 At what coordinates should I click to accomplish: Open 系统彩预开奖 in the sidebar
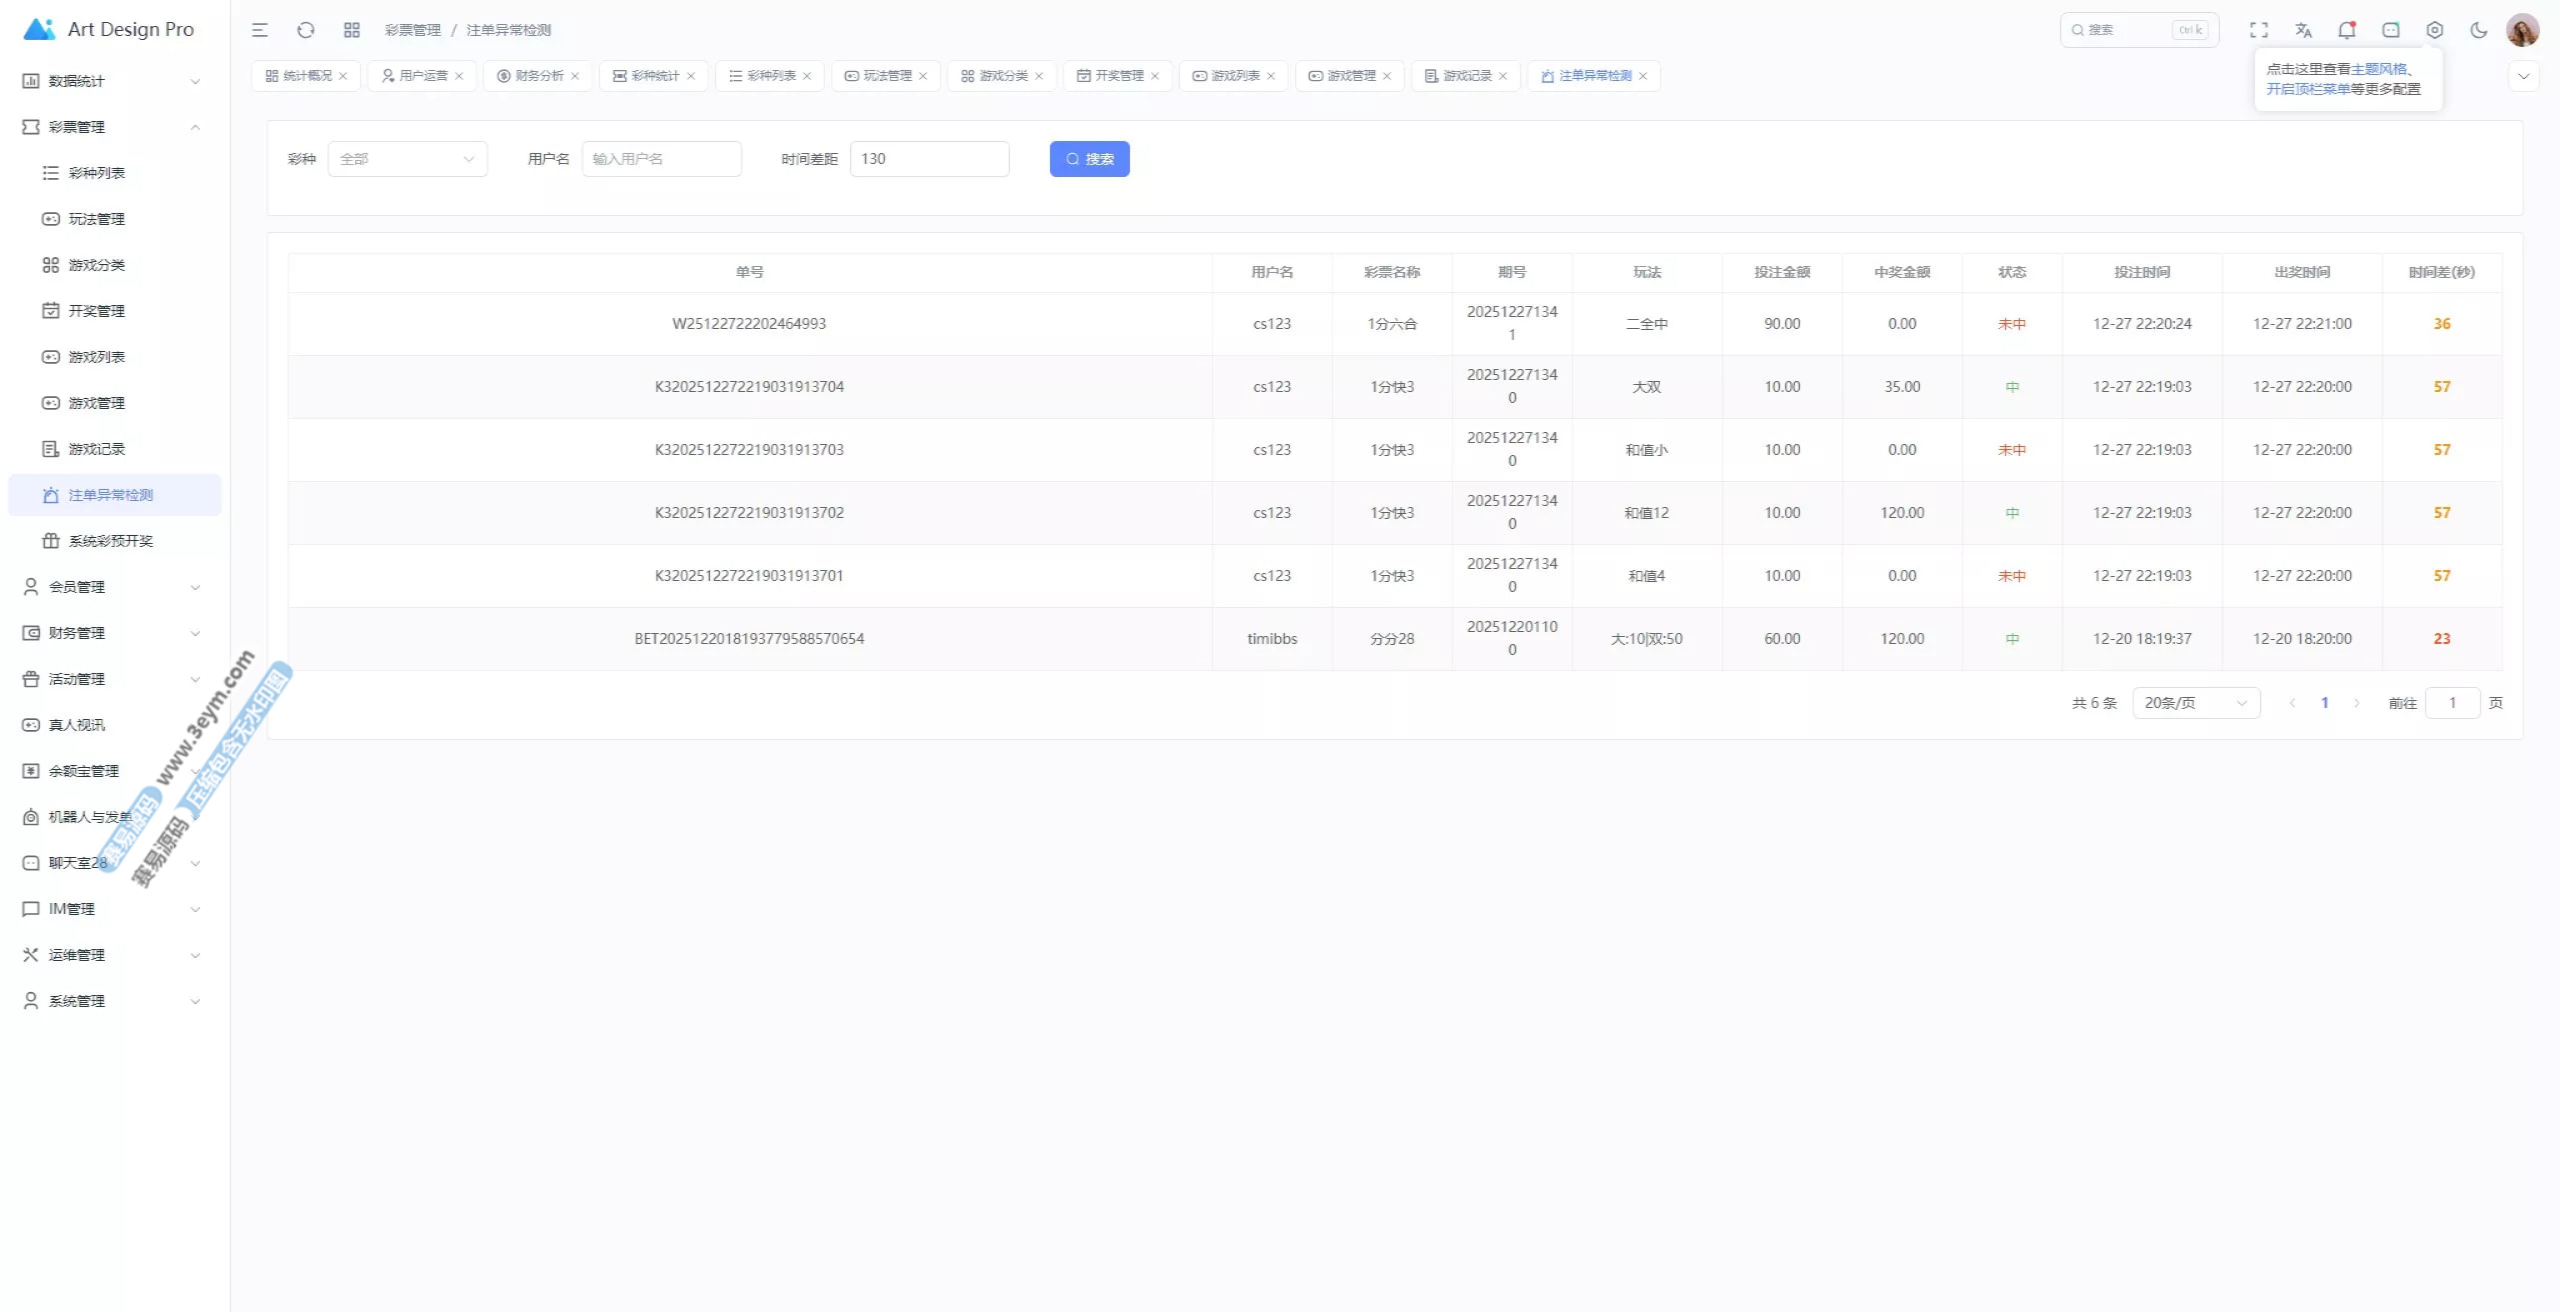[110, 541]
